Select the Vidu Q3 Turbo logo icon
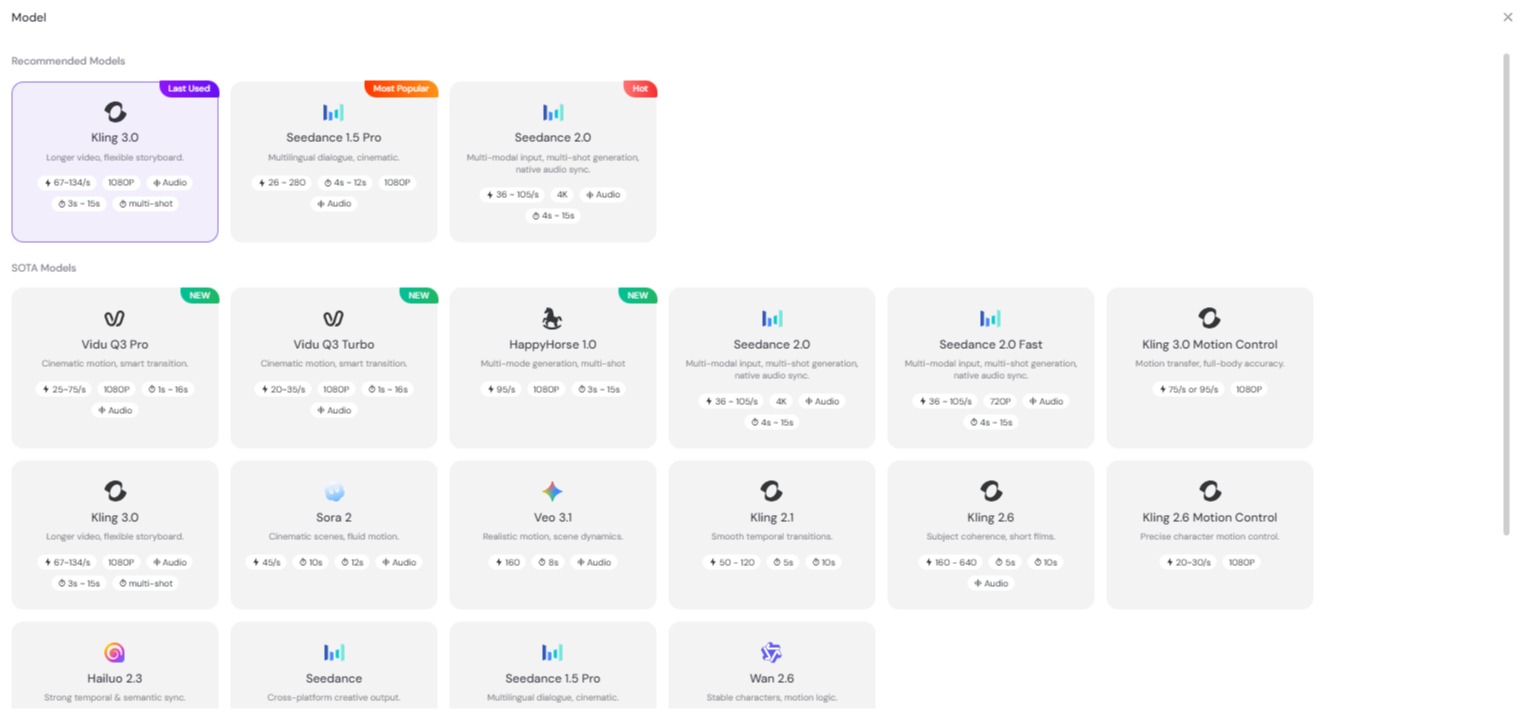The image size is (1521, 721). coord(334,319)
